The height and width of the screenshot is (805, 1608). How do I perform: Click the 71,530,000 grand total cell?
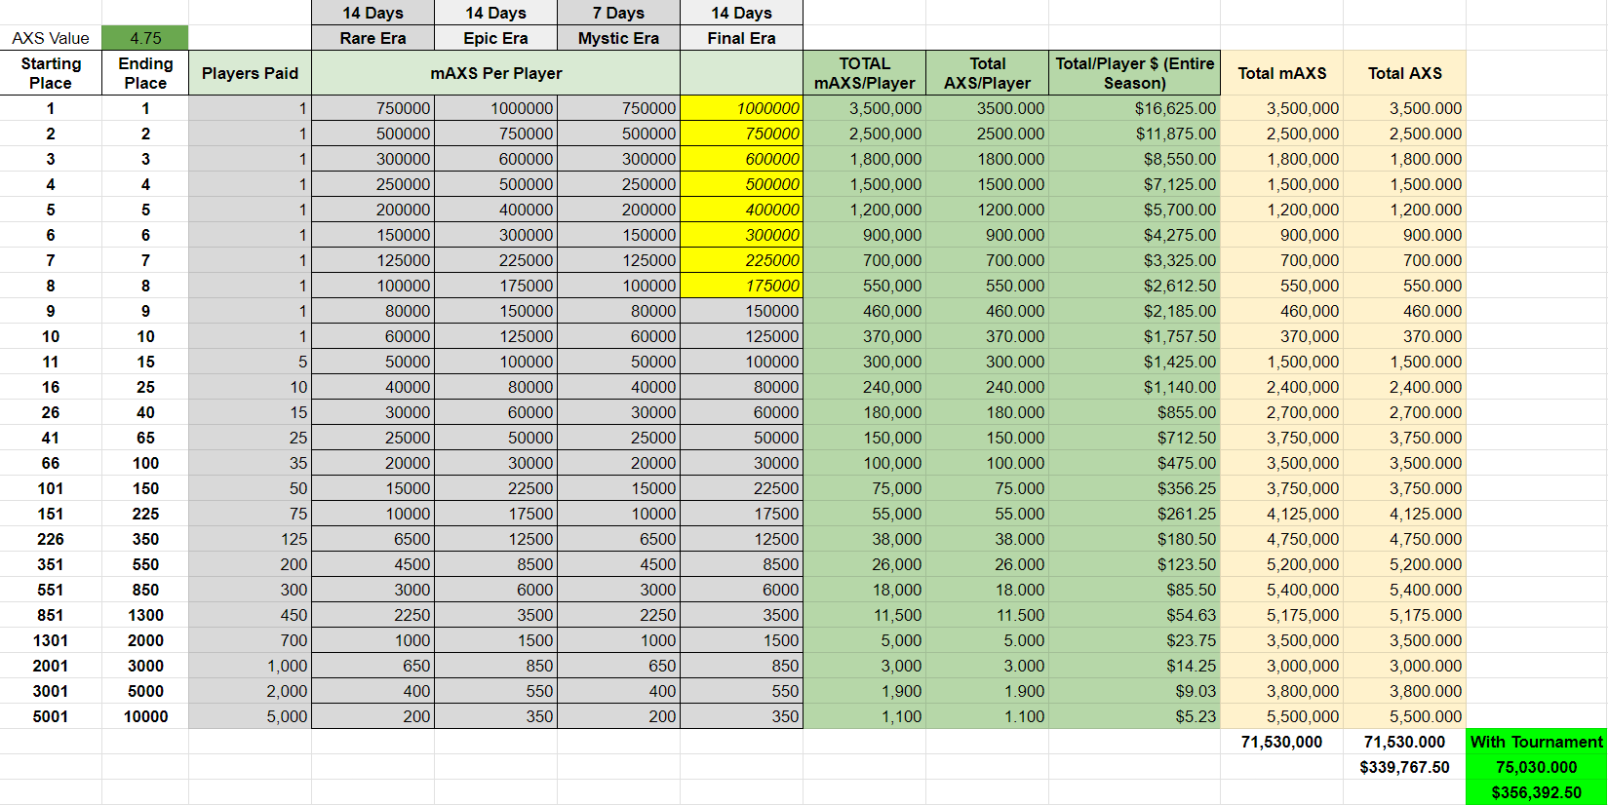1282,742
